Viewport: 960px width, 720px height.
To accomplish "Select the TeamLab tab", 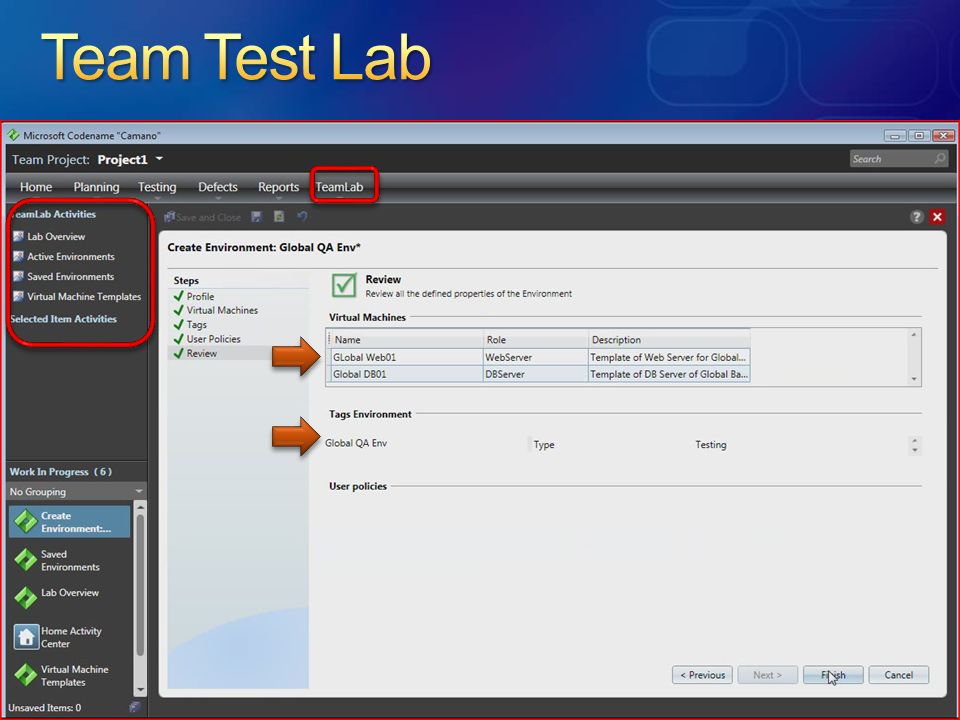I will click(339, 187).
